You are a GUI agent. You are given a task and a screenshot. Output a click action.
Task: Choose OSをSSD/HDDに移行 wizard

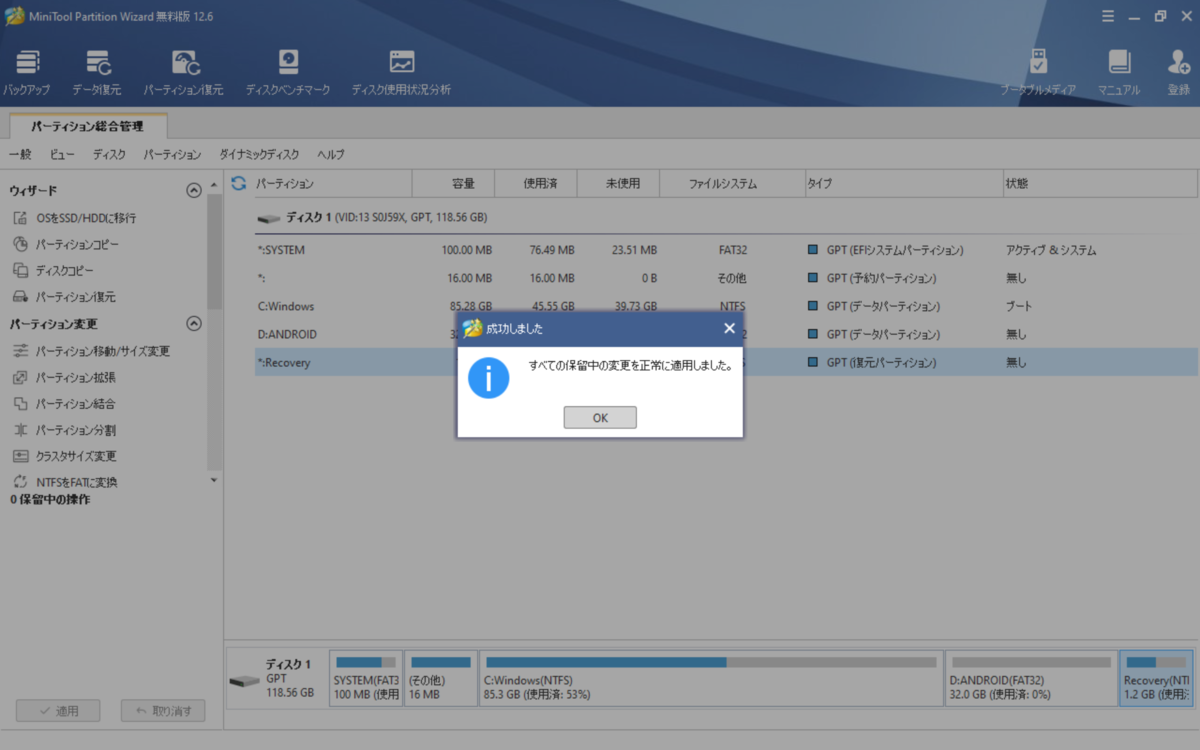click(76, 218)
